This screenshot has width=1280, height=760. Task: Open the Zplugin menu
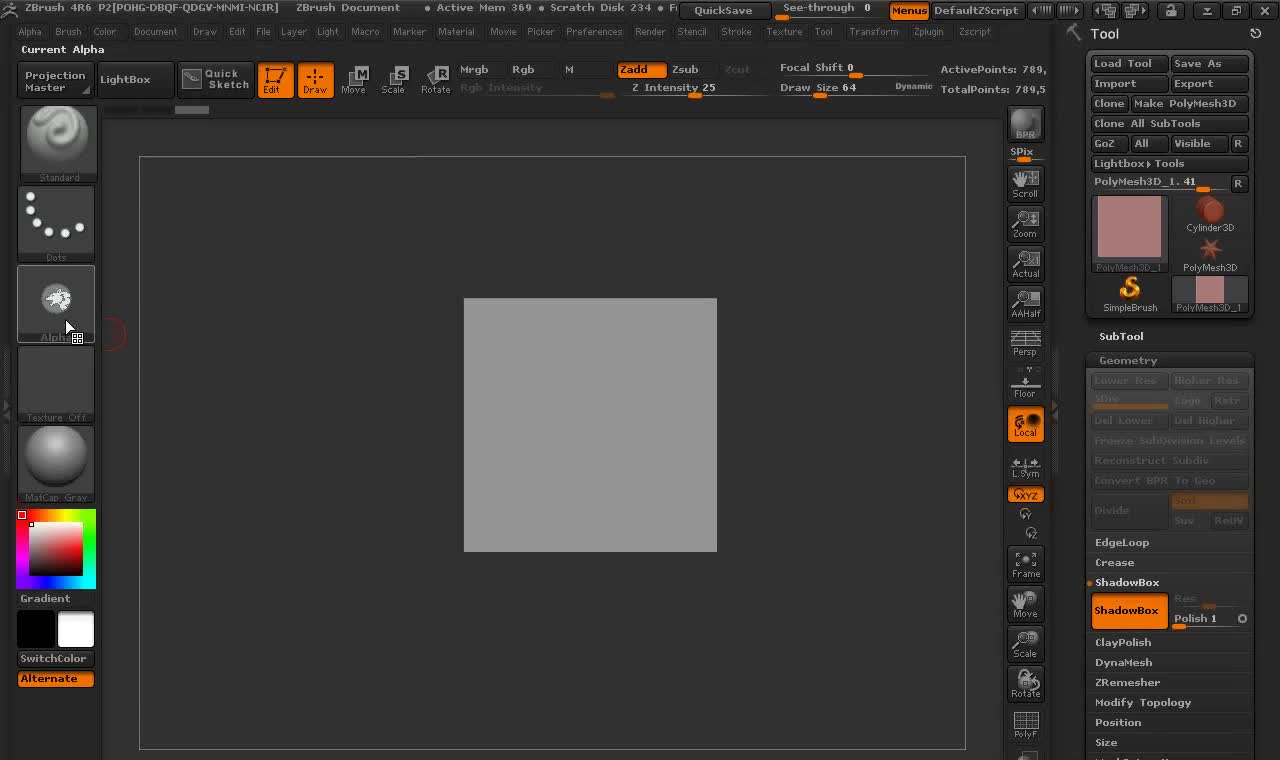pos(929,31)
